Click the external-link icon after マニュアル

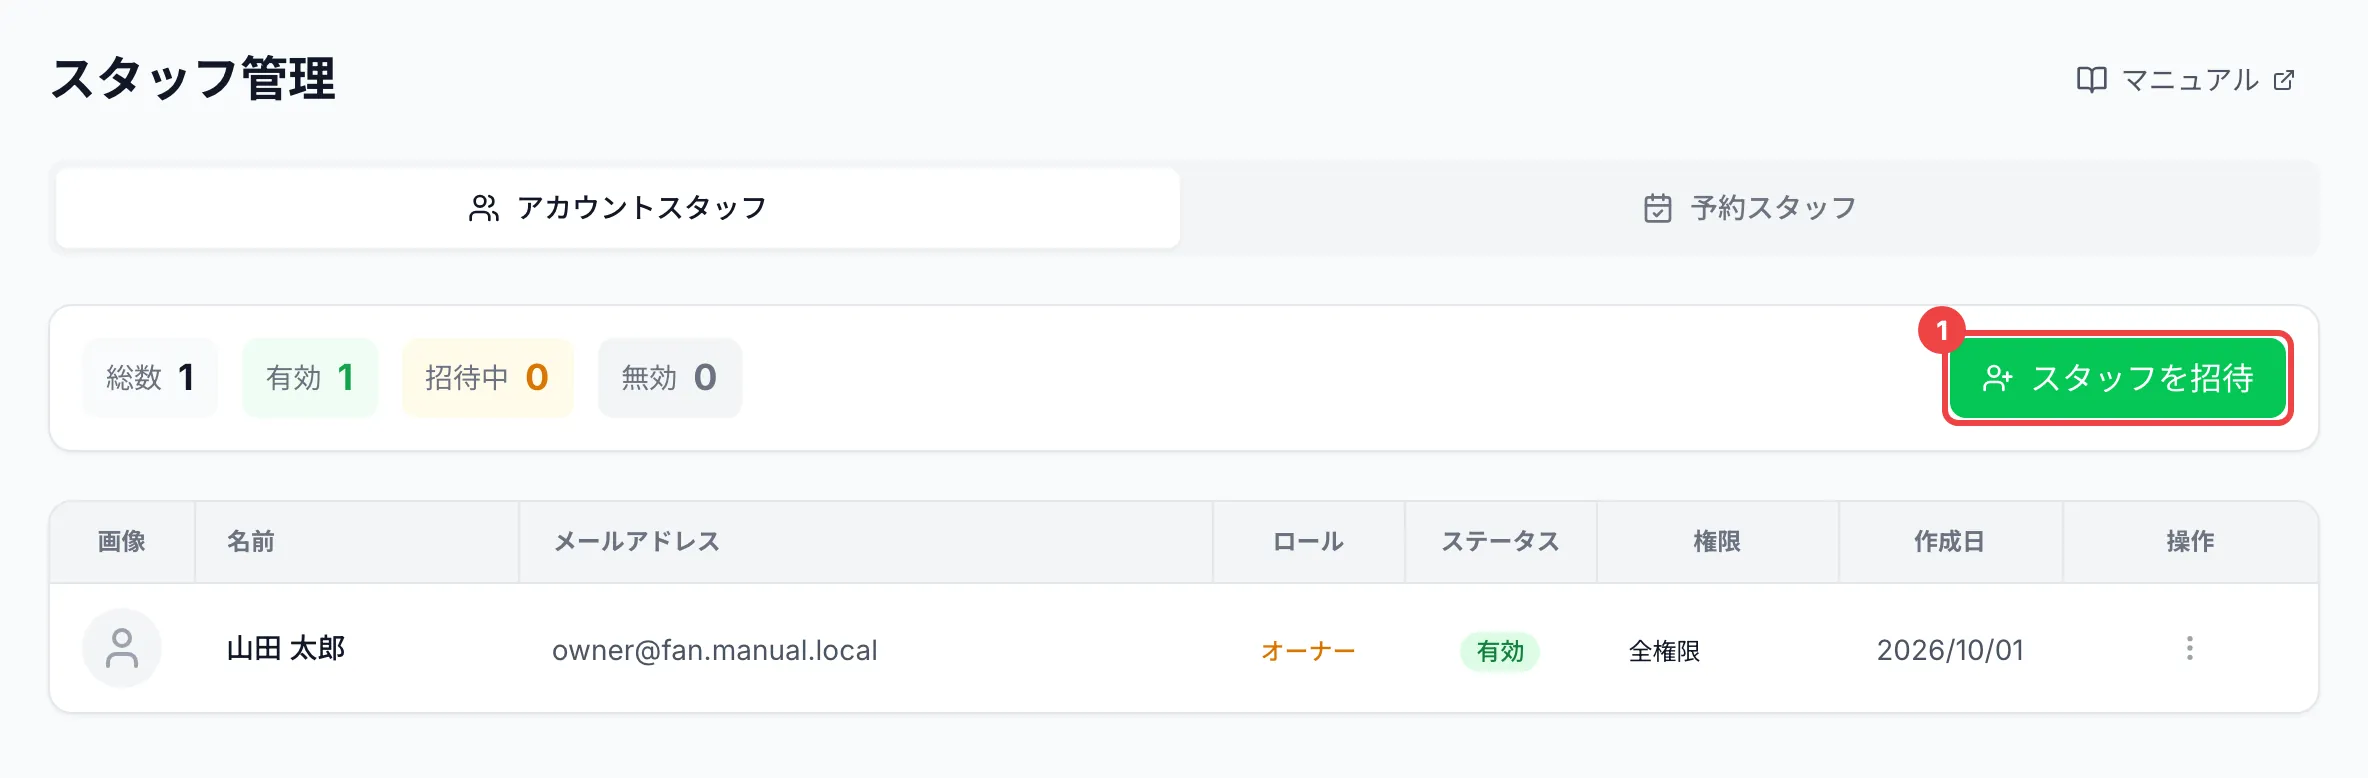tap(2284, 80)
